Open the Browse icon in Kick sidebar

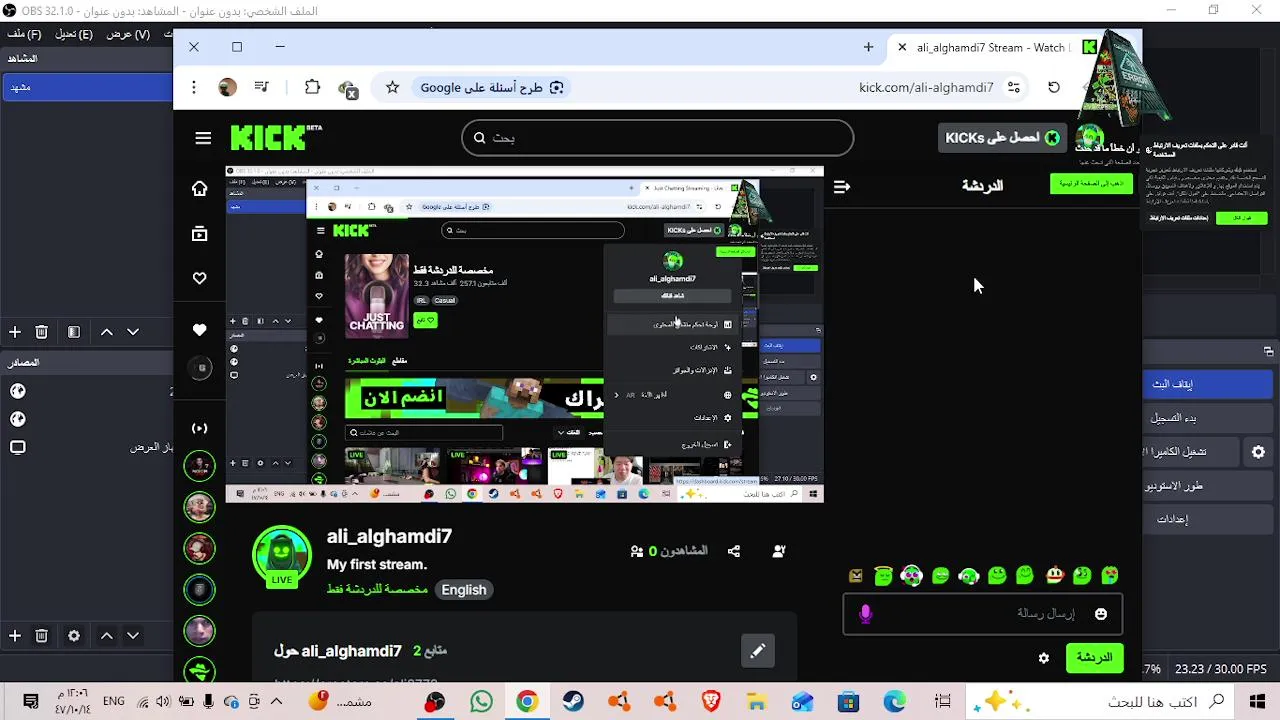point(200,234)
